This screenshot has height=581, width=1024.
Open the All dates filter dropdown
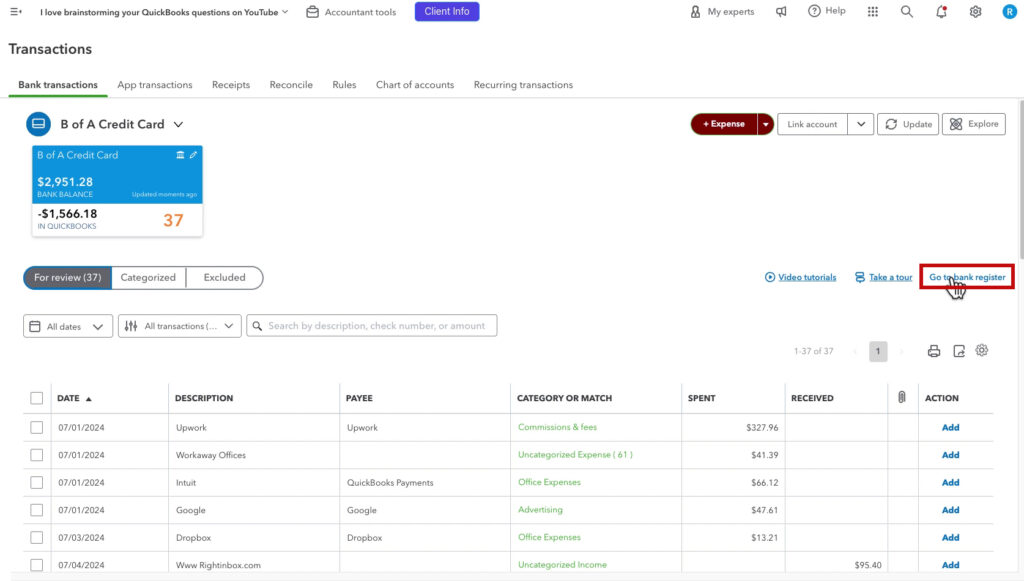point(67,325)
